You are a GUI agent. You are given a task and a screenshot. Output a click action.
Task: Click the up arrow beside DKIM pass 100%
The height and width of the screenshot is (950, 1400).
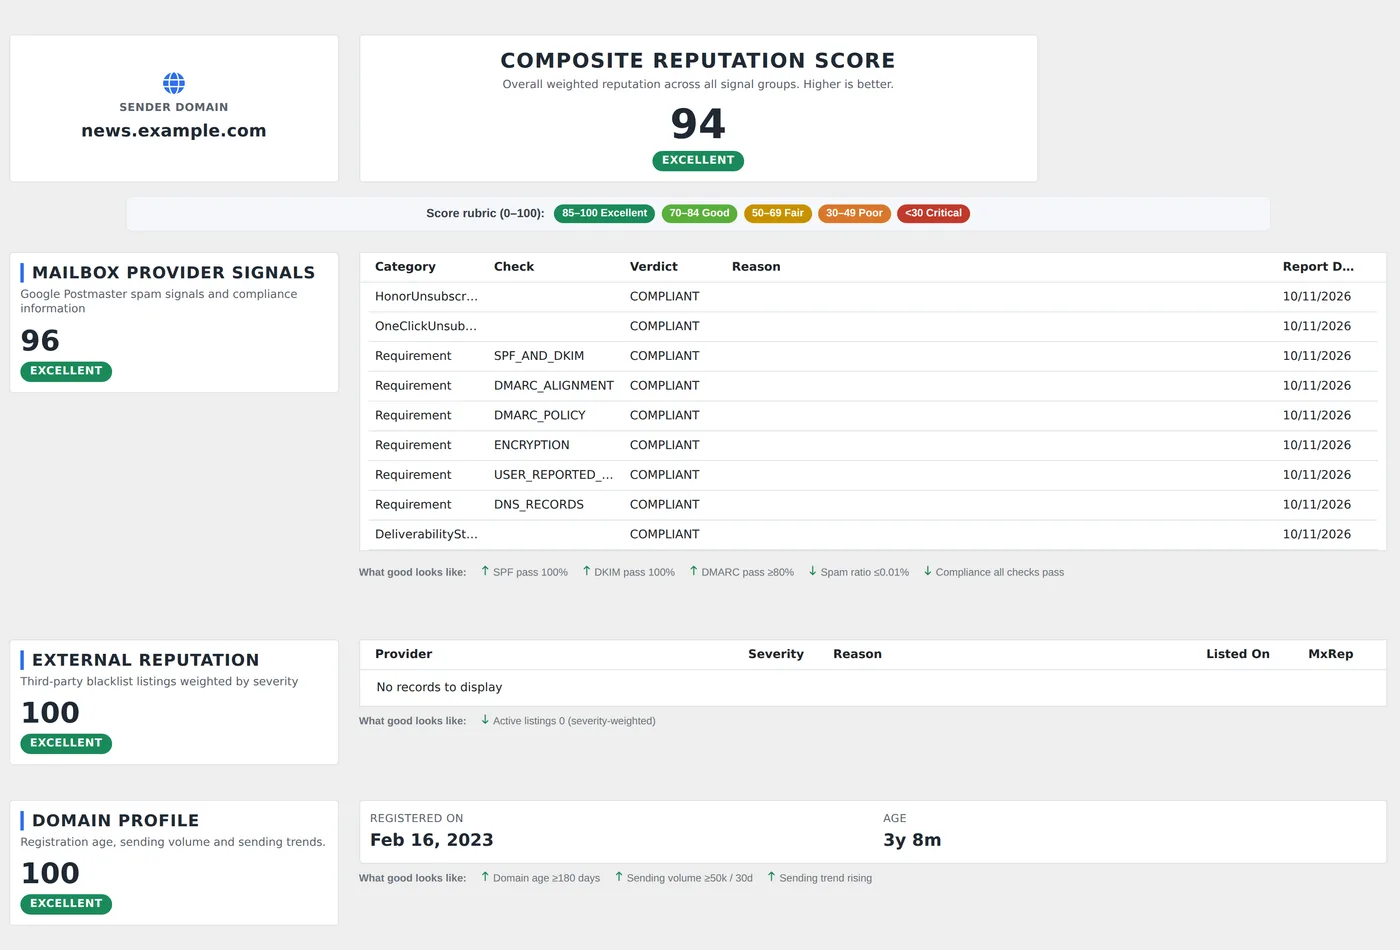[587, 571]
